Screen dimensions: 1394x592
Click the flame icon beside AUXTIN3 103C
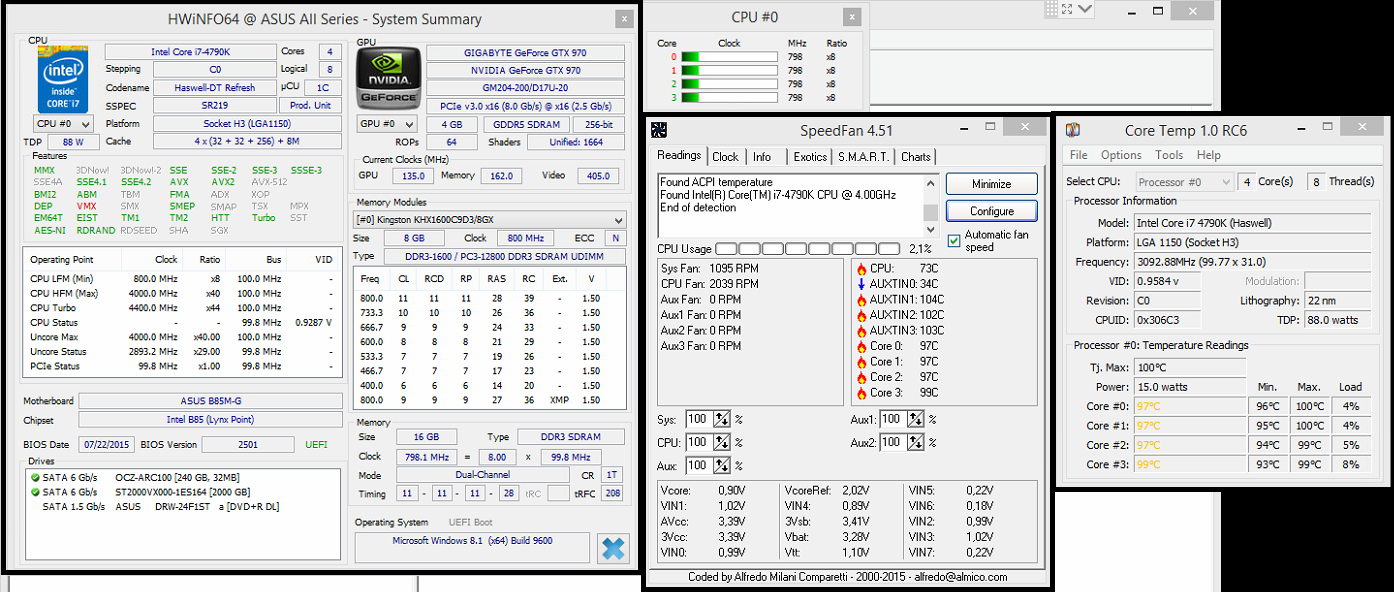click(861, 330)
